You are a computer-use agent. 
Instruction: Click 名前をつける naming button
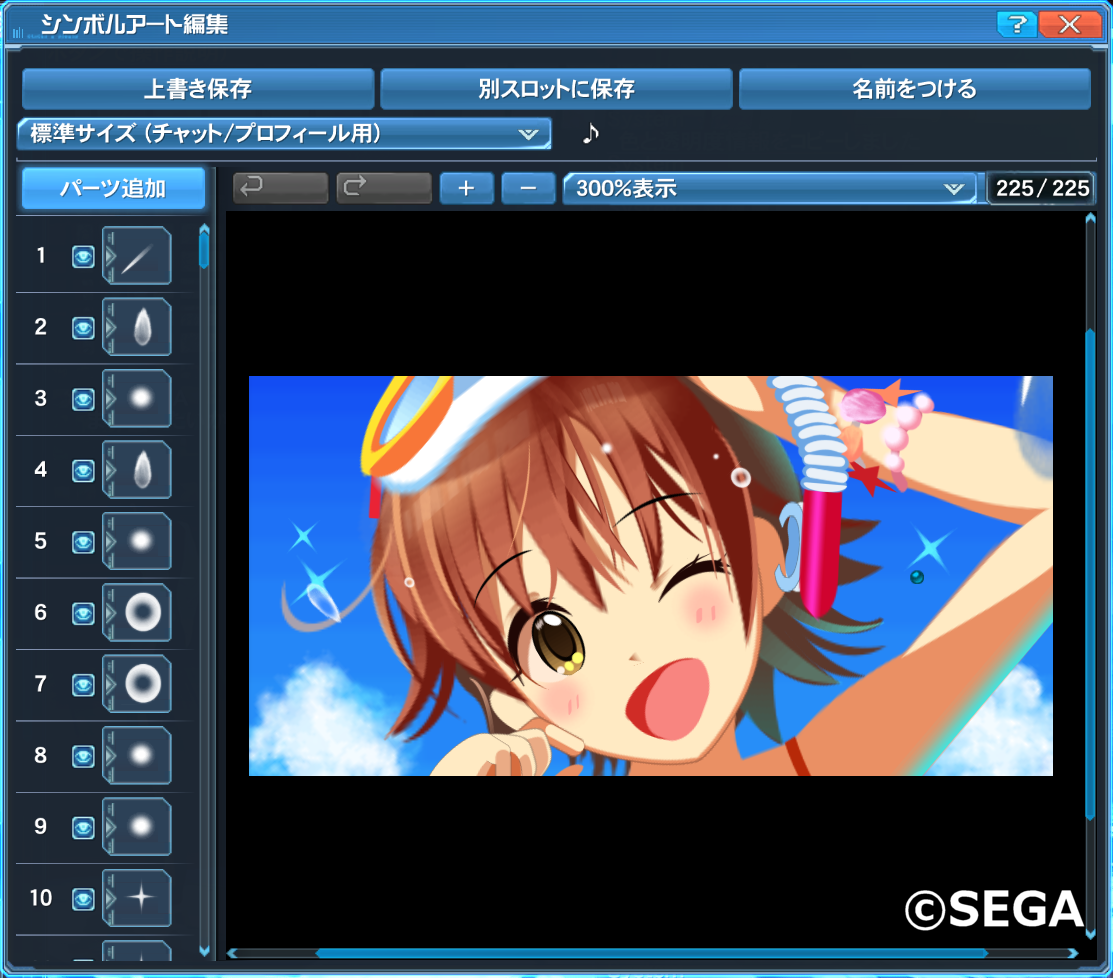(915, 89)
